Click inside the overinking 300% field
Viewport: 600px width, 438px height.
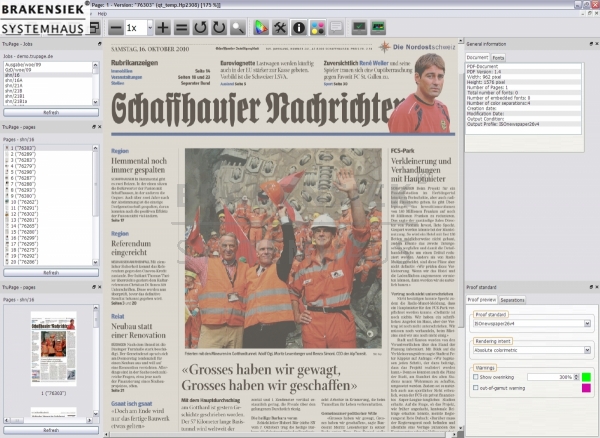[x=550, y=377]
